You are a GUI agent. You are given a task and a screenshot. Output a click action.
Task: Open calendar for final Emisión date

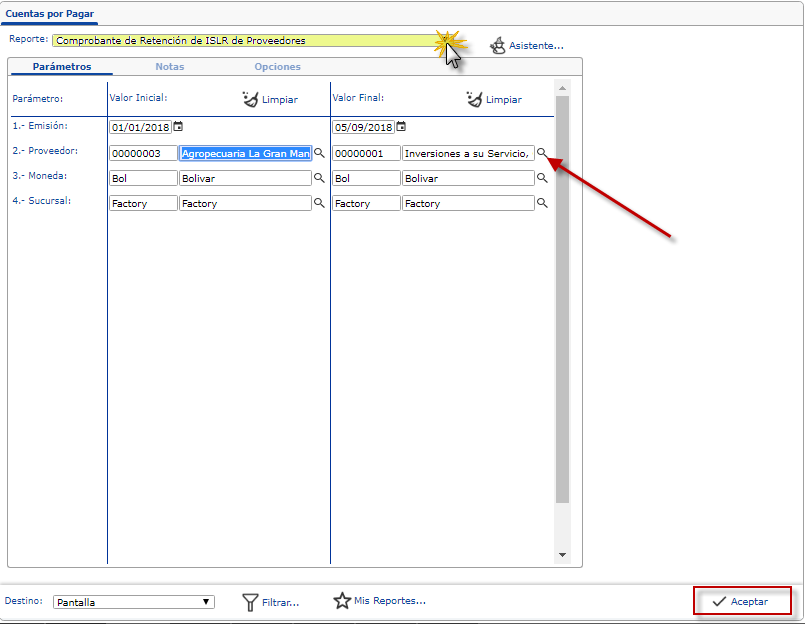[401, 126]
